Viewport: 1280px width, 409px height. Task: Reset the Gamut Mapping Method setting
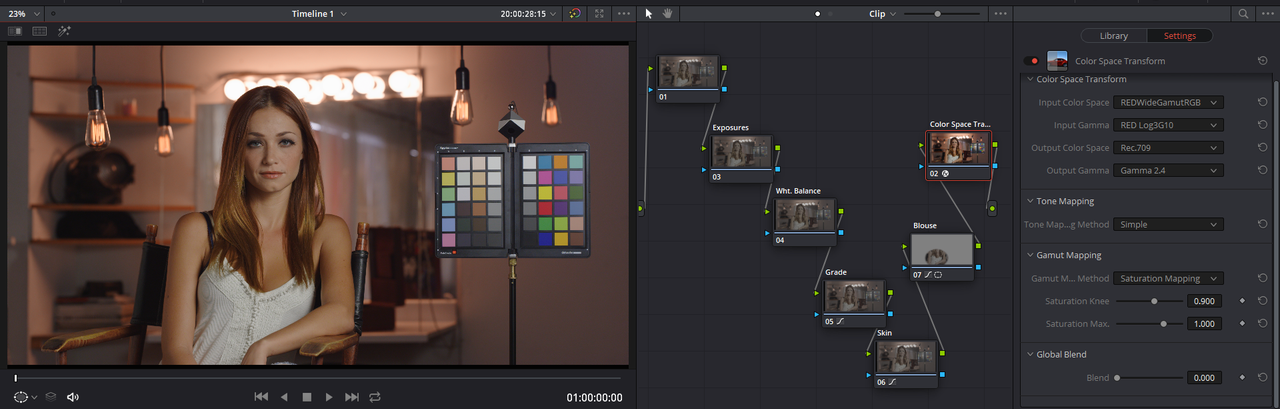click(x=1263, y=278)
